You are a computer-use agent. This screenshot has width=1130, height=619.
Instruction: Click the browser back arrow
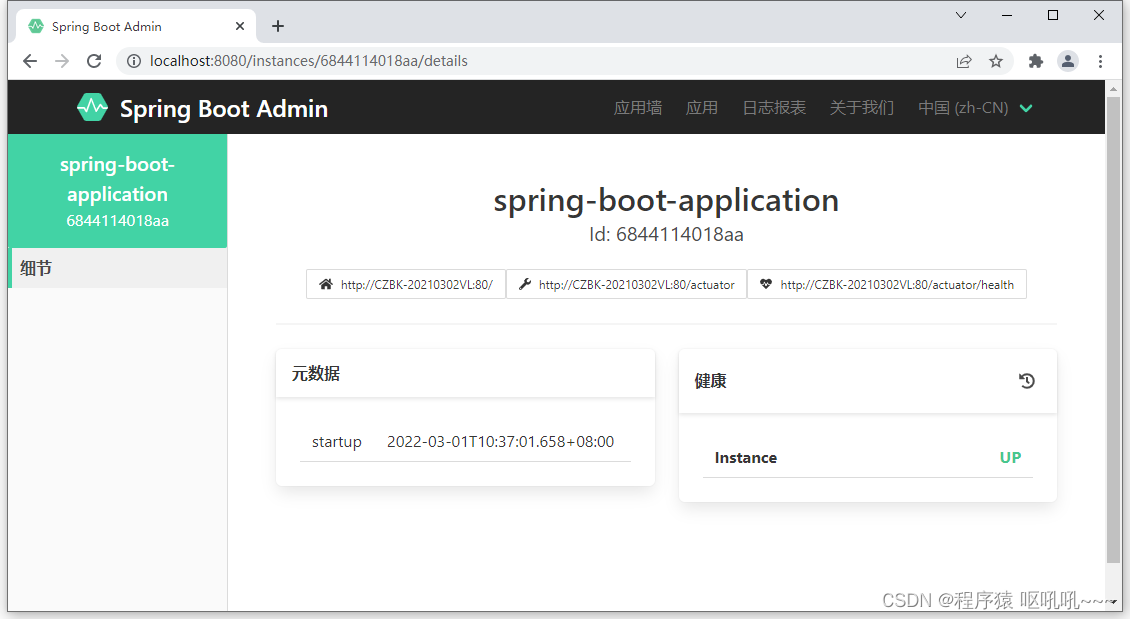30,61
